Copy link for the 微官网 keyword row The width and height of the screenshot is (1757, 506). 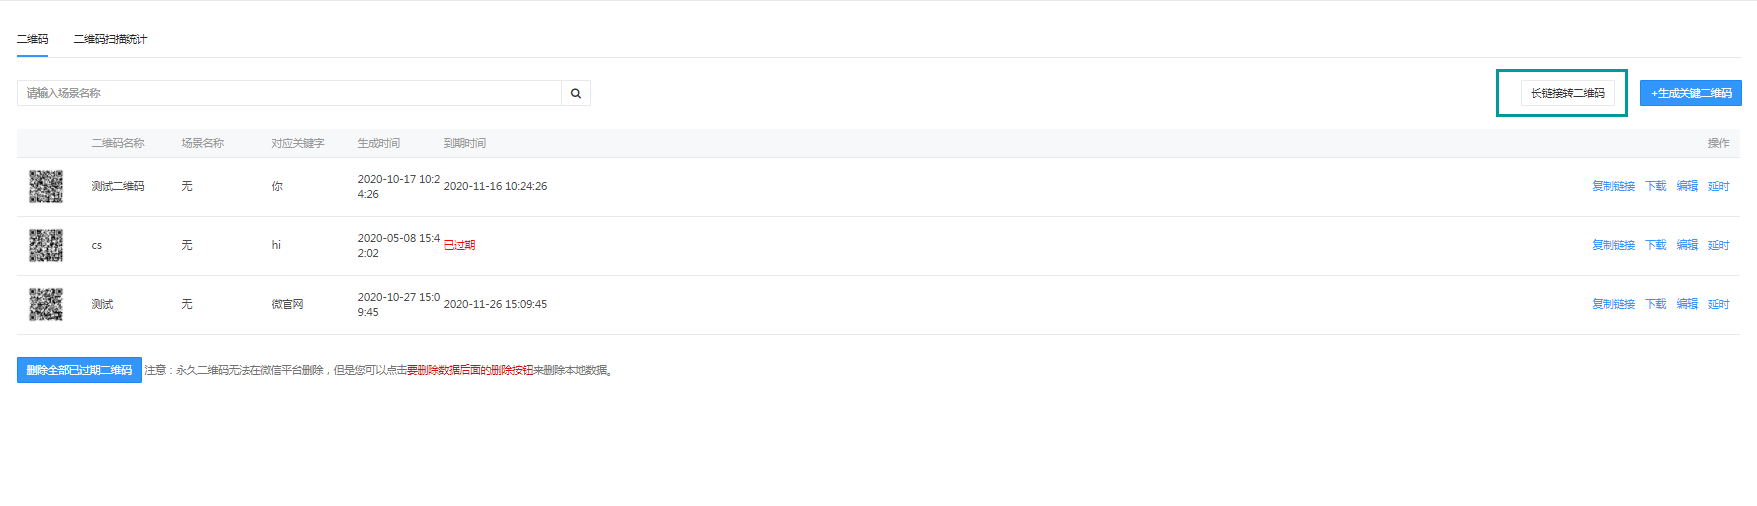1613,304
